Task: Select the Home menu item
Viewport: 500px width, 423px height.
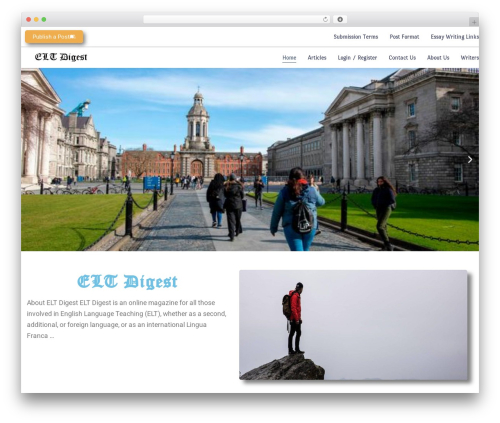Action: click(x=289, y=58)
